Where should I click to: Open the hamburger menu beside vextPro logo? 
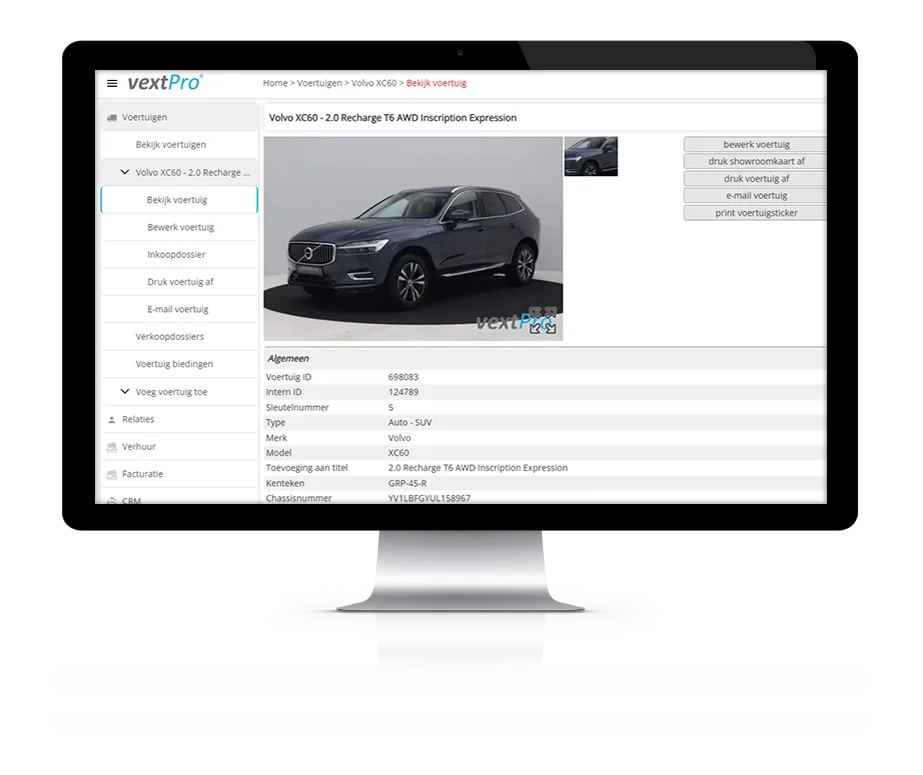point(112,83)
